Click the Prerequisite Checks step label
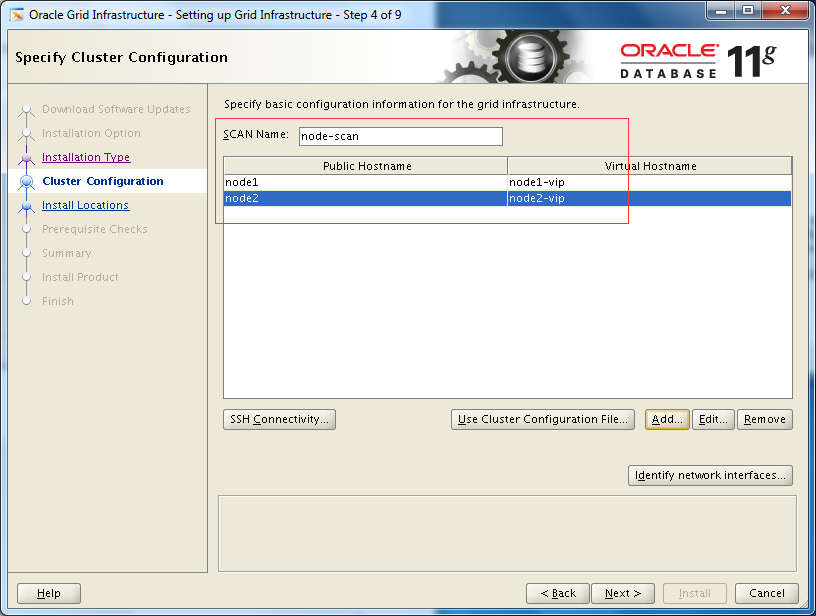Screen dimensions: 816x616 (x=95, y=229)
